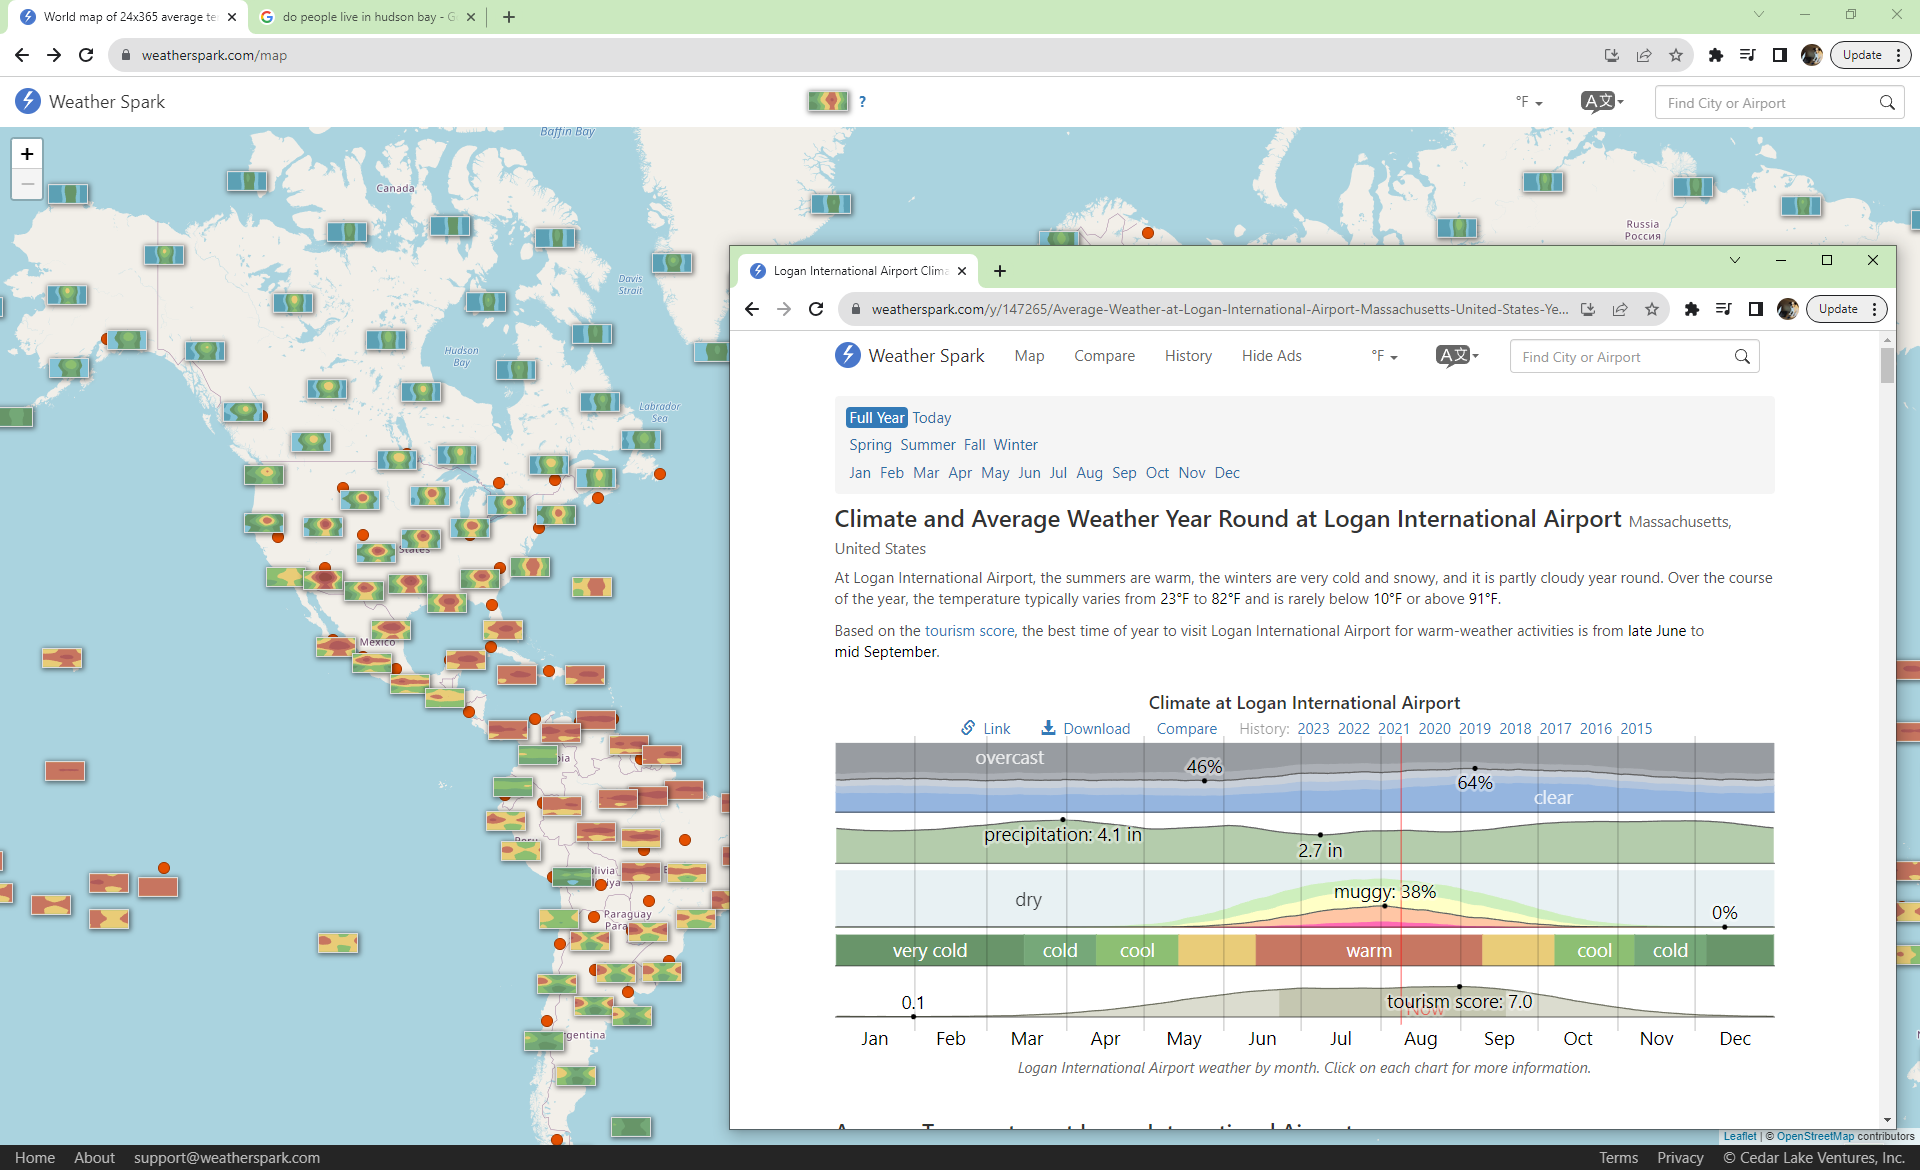Select the Spring season link
This screenshot has width=1920, height=1170.
click(870, 445)
